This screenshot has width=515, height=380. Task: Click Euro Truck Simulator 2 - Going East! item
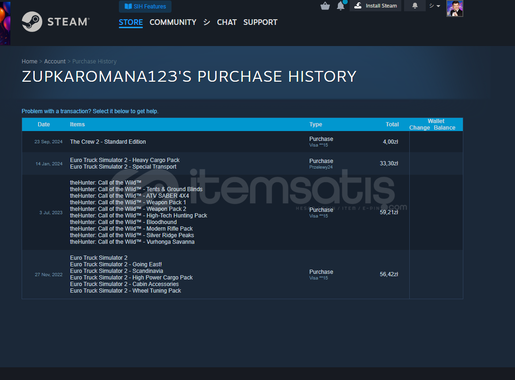coord(116,264)
